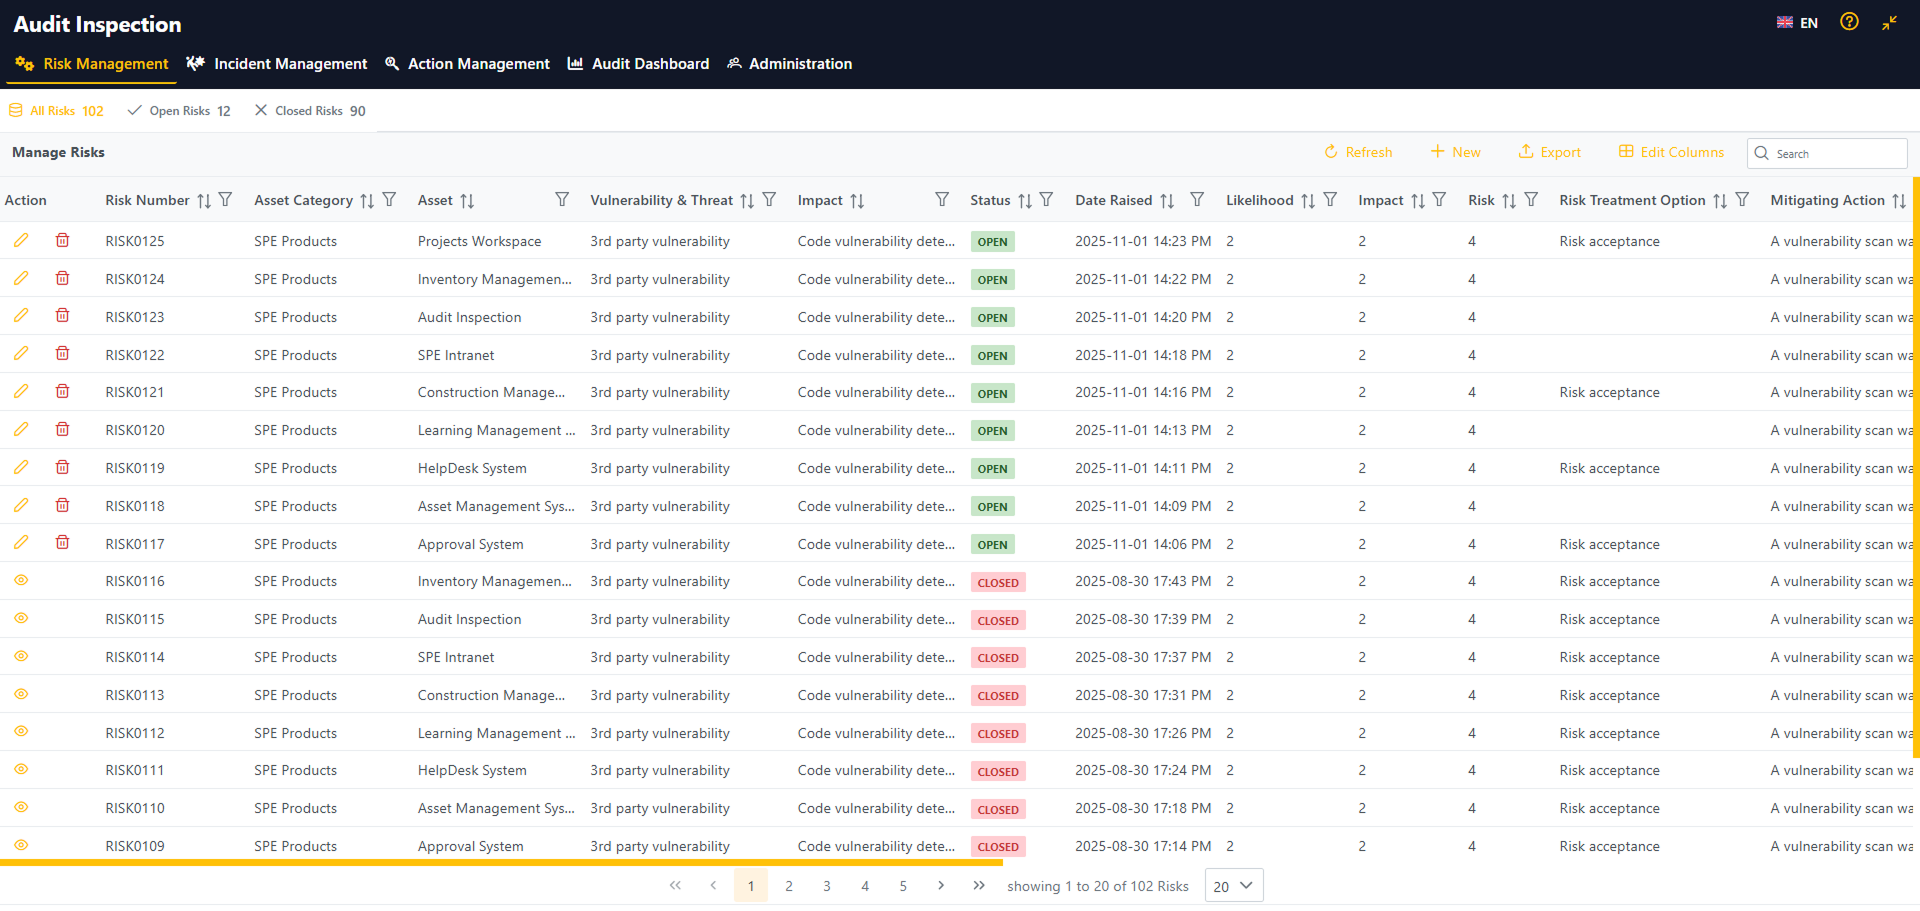Click the delete trash icon for RISK0123
Viewport: 1920px width, 911px height.
pyautogui.click(x=62, y=316)
